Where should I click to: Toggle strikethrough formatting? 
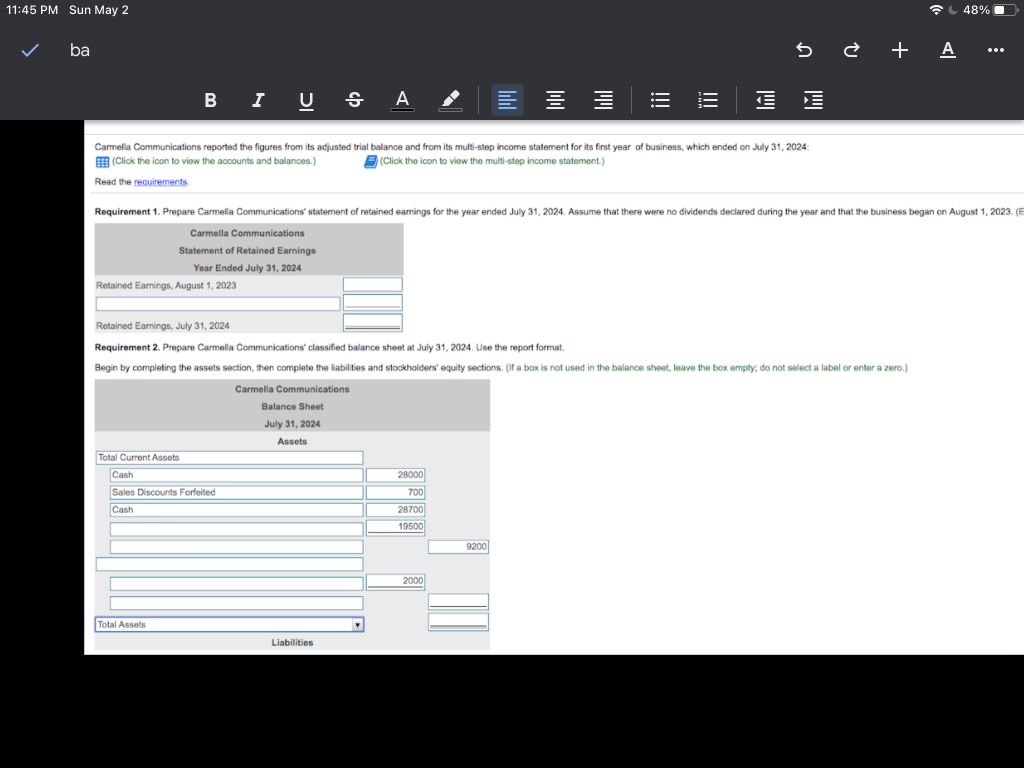pyautogui.click(x=354, y=100)
